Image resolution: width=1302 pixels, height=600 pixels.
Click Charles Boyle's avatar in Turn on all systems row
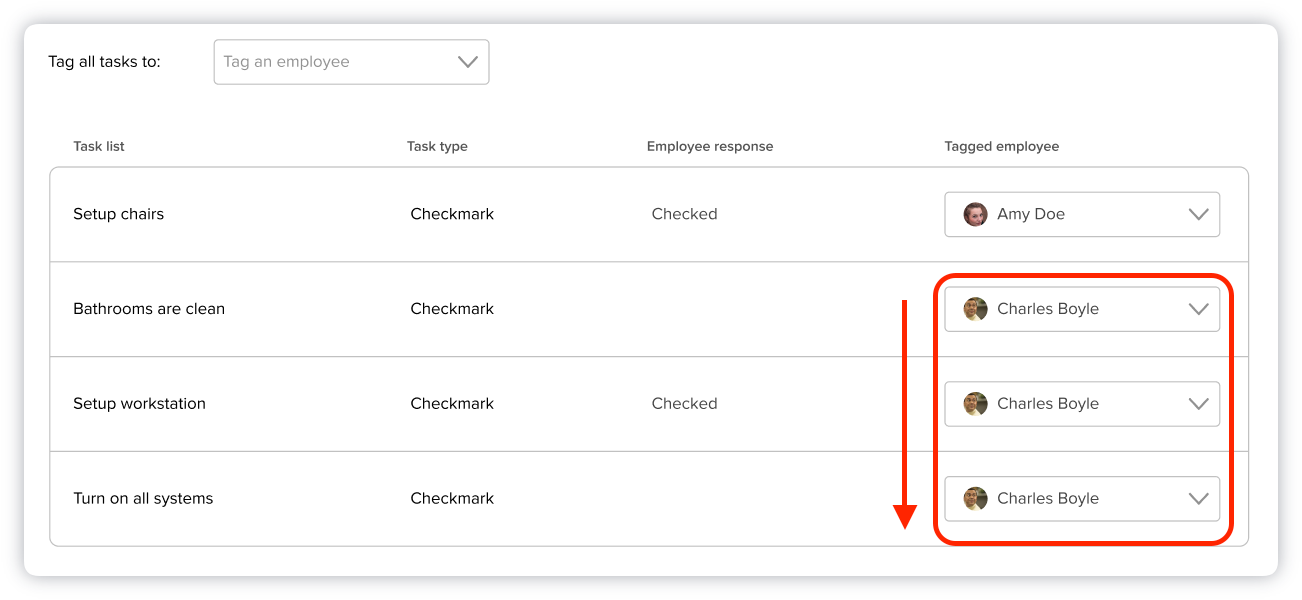975,499
